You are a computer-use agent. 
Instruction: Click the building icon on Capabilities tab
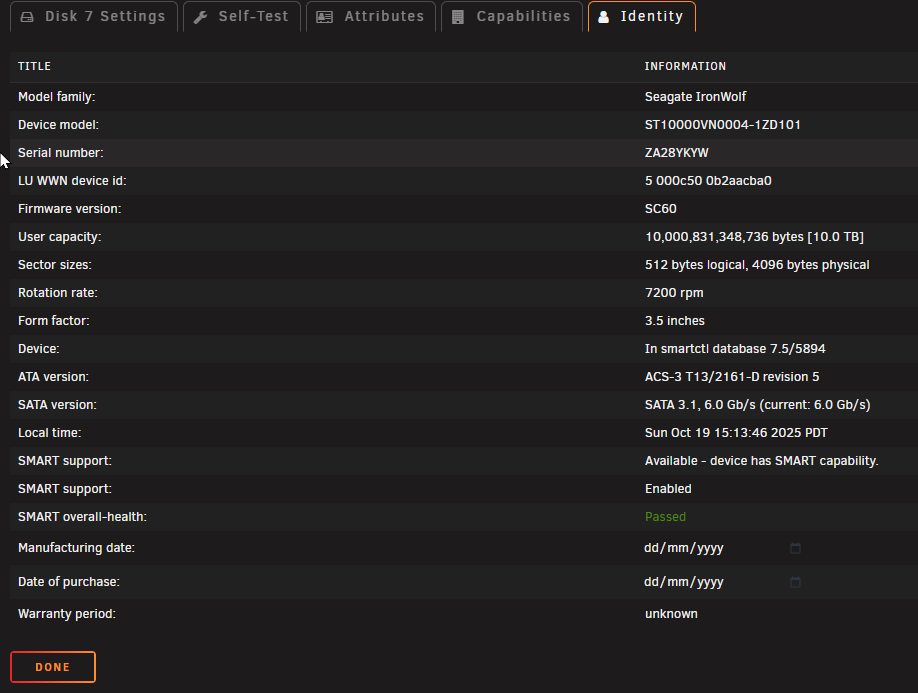[x=458, y=17]
